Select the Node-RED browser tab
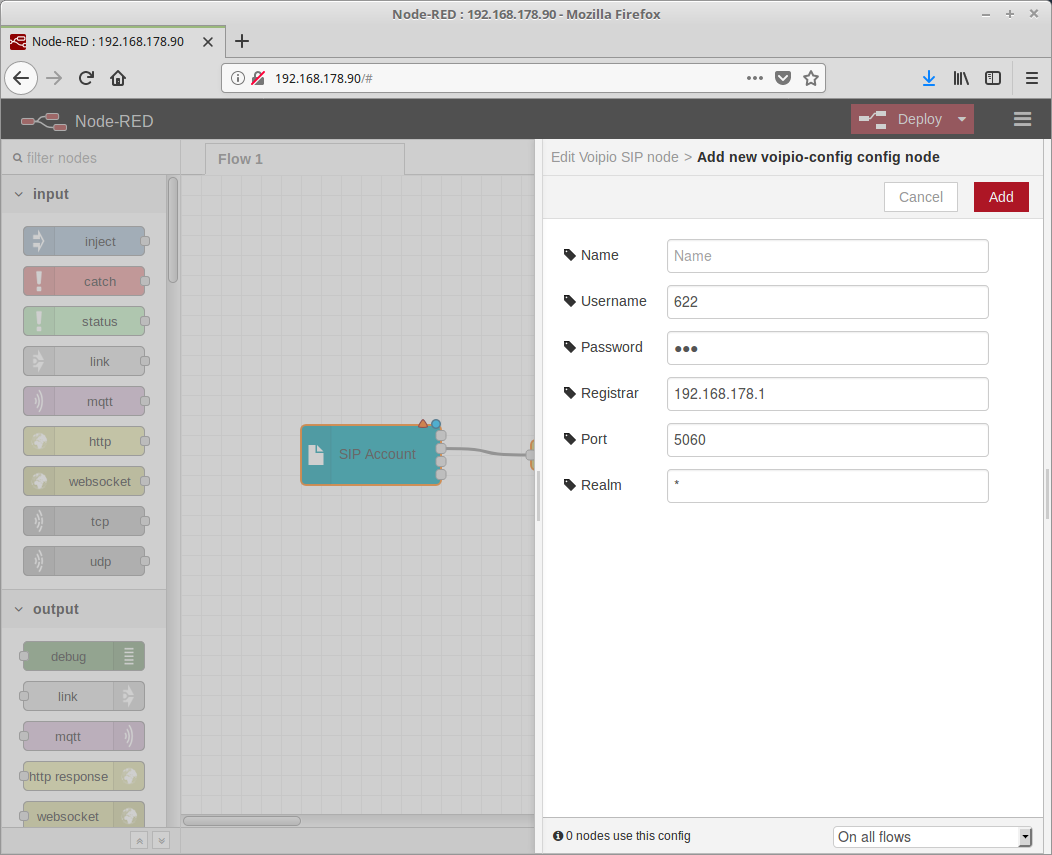Screen dimensions: 1052x855 108,41
